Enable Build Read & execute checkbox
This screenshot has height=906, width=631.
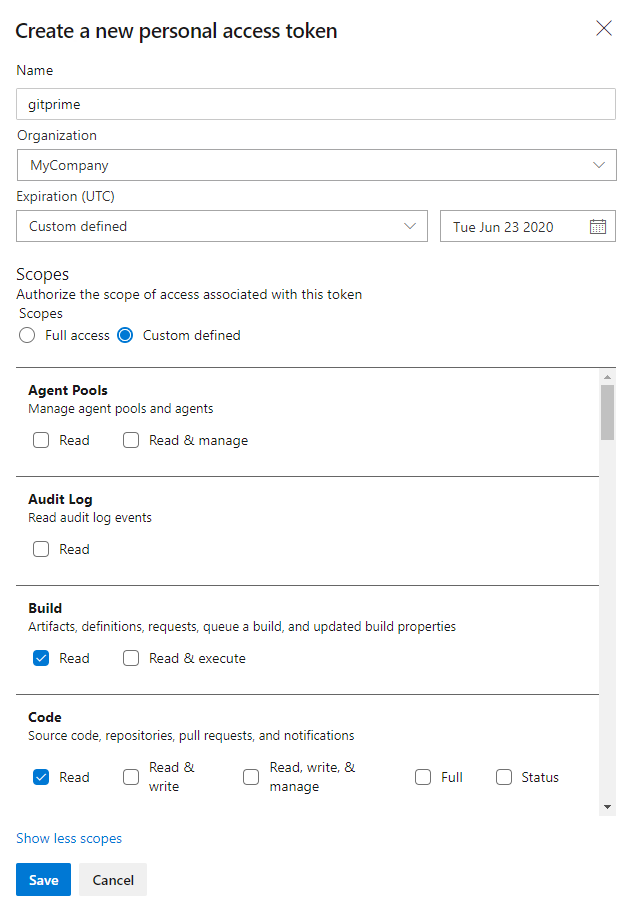click(131, 658)
